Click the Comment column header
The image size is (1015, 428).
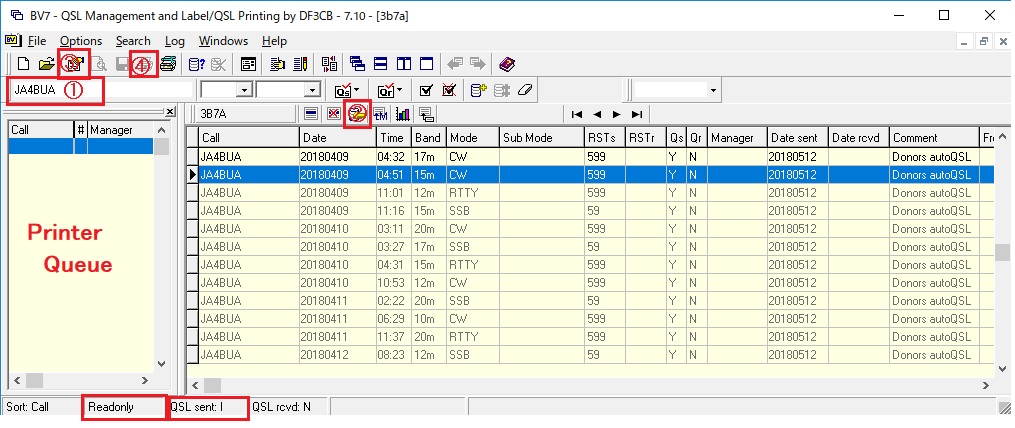pyautogui.click(x=933, y=137)
